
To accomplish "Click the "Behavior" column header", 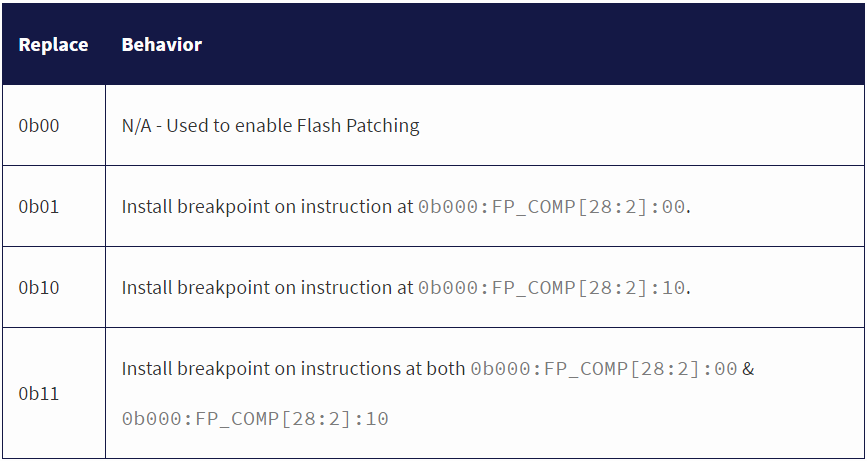I will pyautogui.click(x=161, y=45).
